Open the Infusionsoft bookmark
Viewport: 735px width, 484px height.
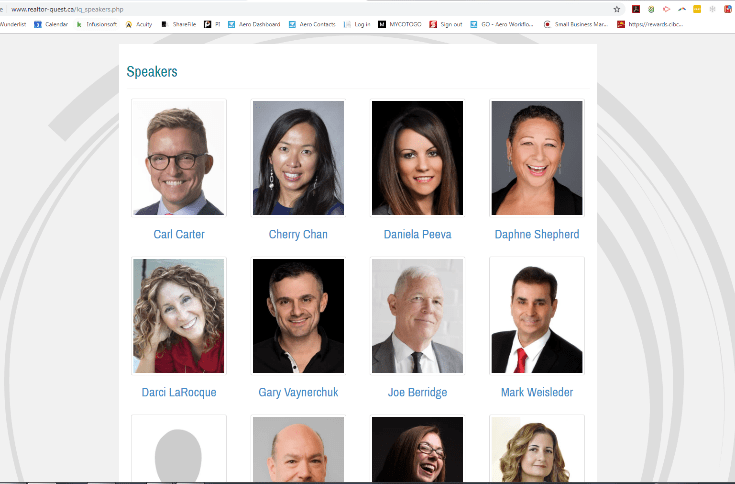pos(97,24)
